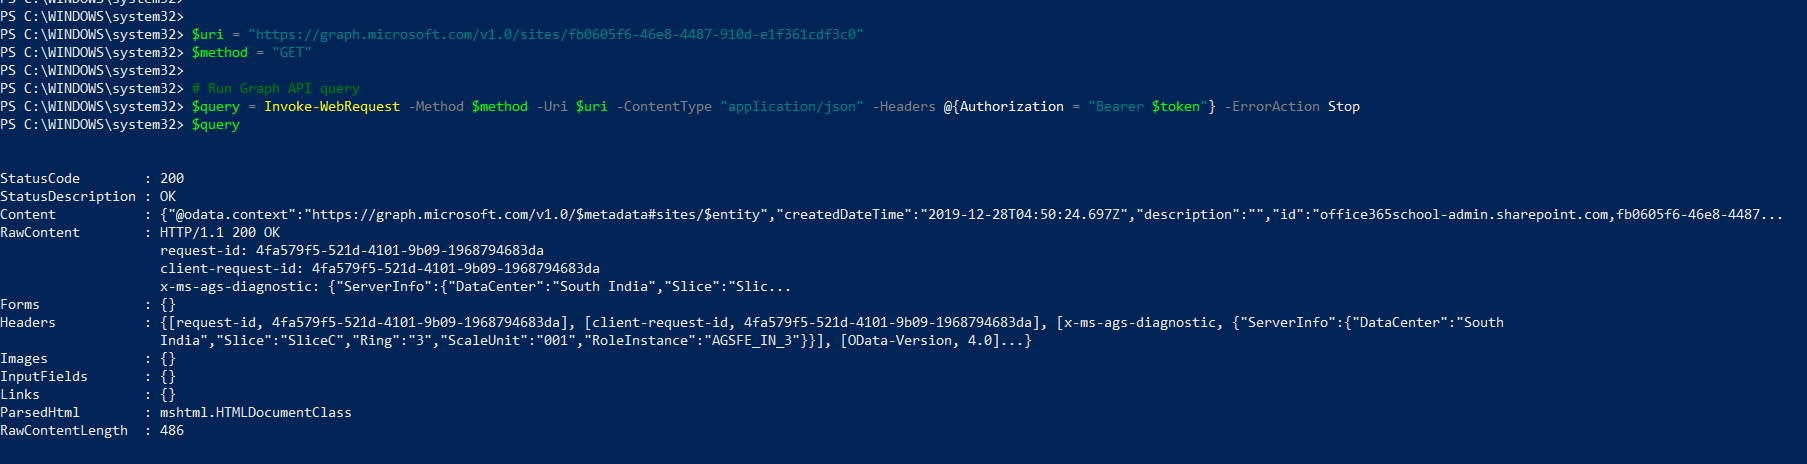Click the Forms property label
The height and width of the screenshot is (464, 1807).
tap(20, 304)
